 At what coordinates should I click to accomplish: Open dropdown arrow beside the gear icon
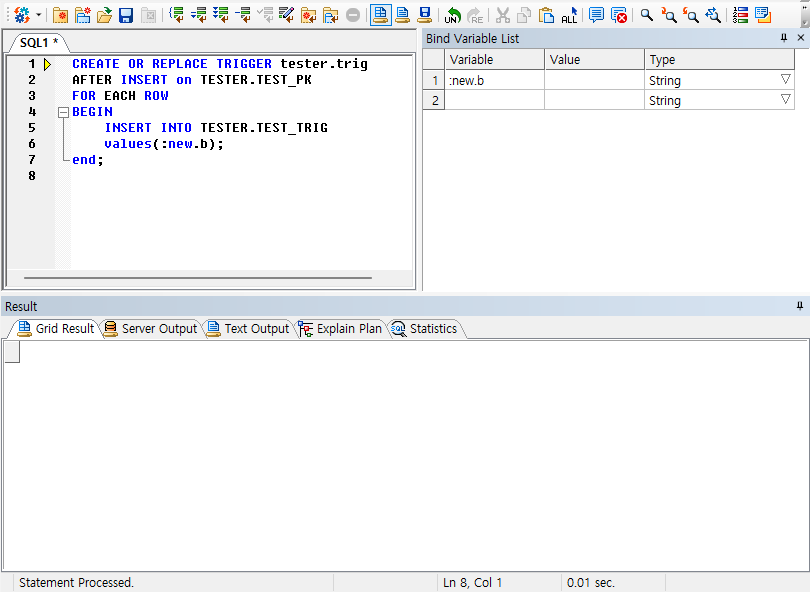click(39, 15)
